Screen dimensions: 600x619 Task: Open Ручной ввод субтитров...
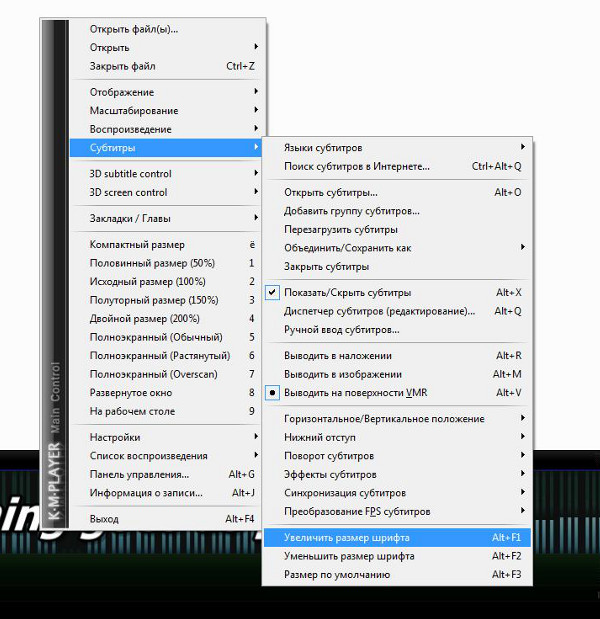point(397,330)
